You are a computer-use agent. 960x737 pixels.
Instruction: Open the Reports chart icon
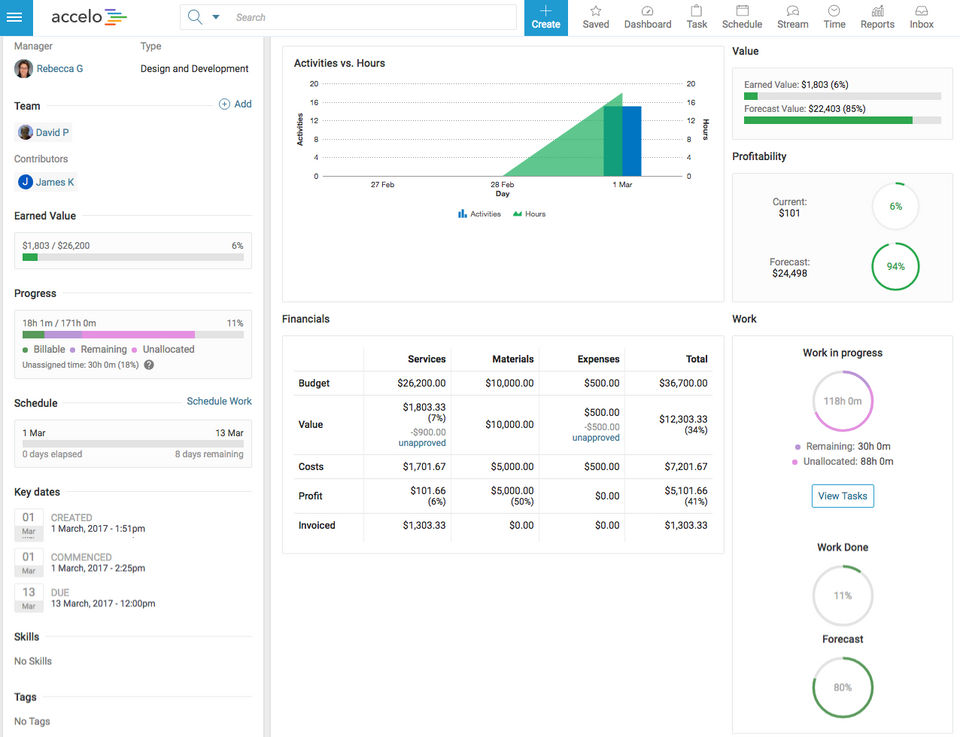tap(877, 17)
